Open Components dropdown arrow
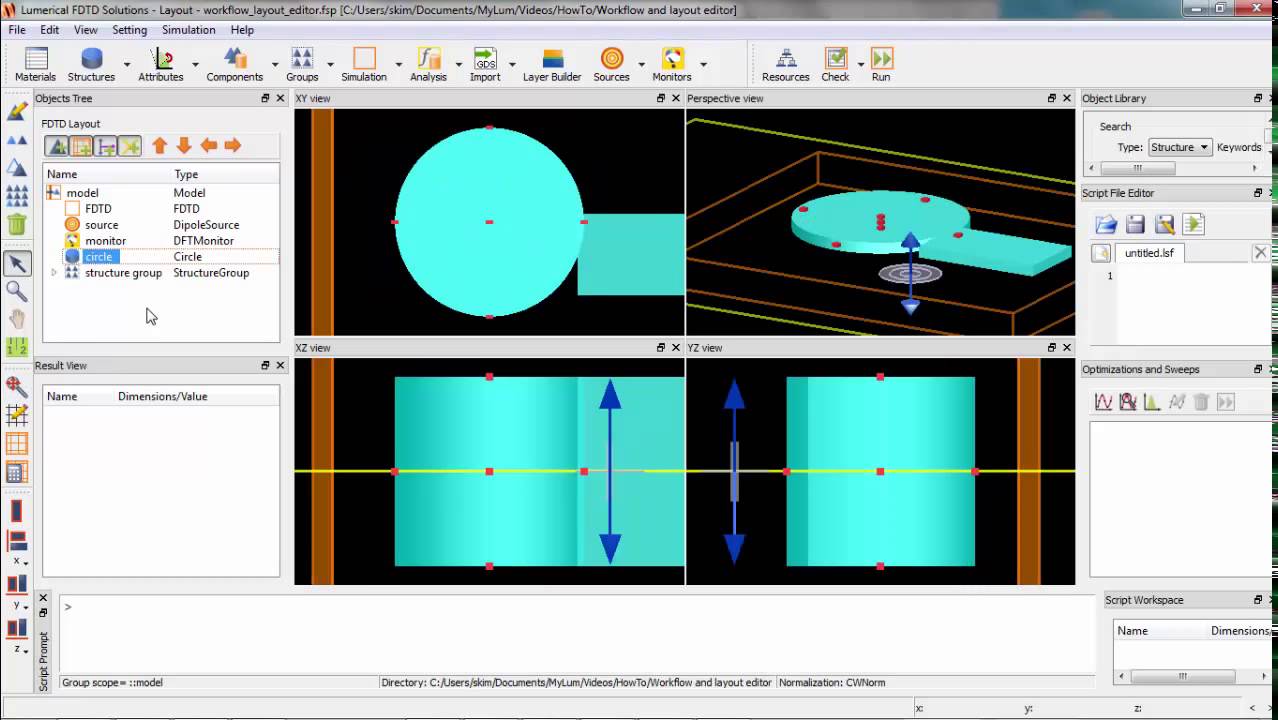Image resolution: width=1278 pixels, height=720 pixels. 274,65
